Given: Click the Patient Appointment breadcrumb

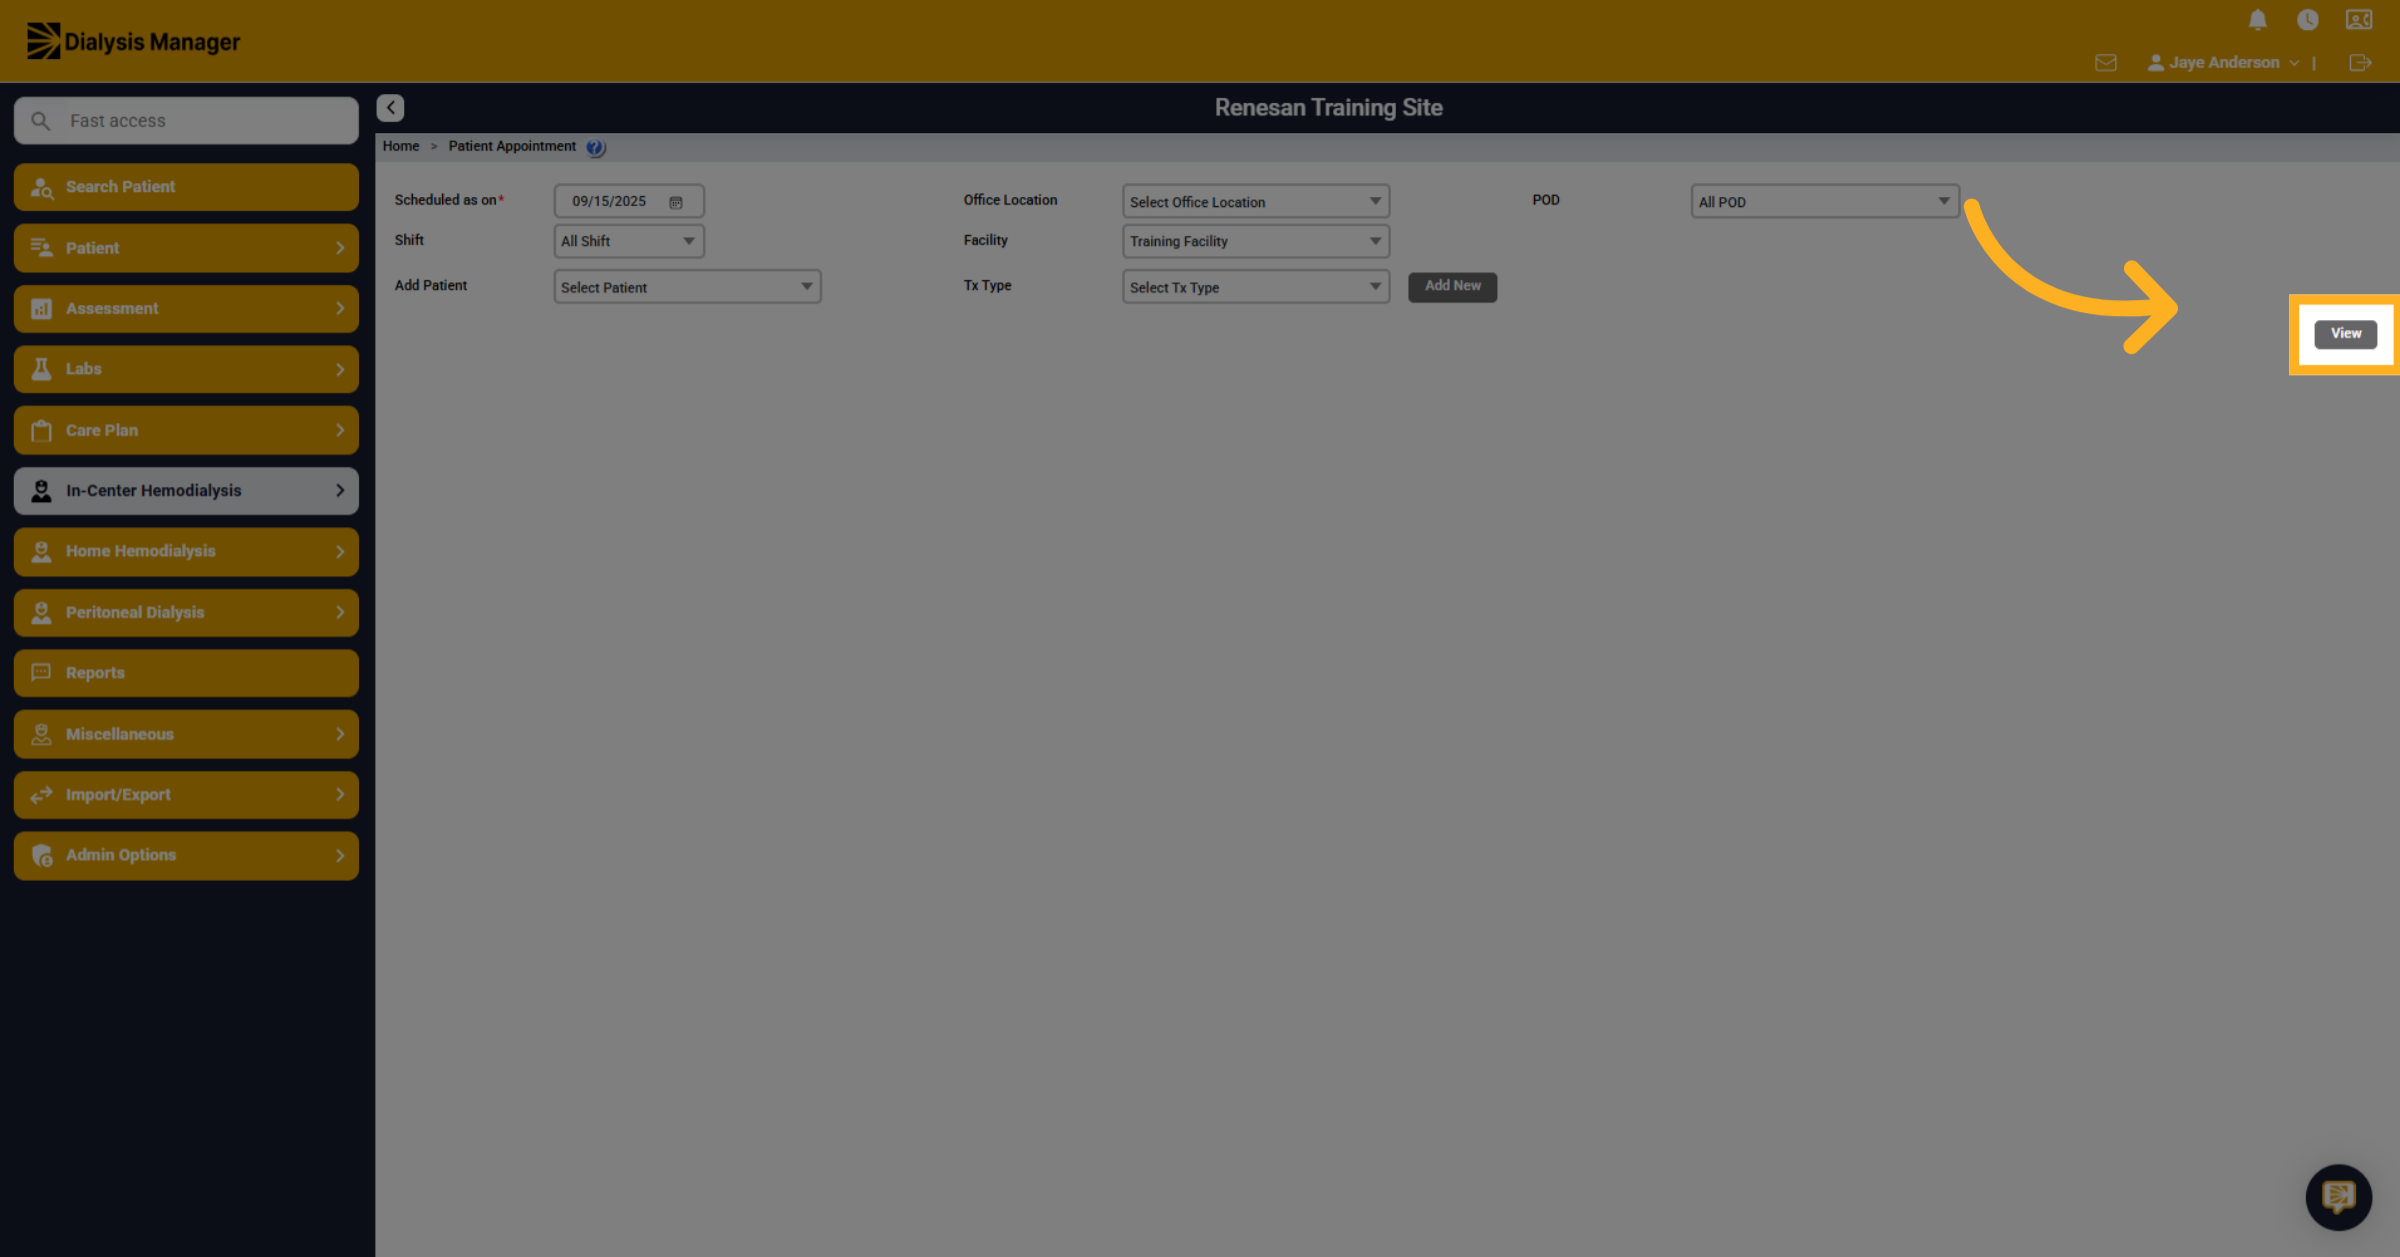Looking at the screenshot, I should [512, 146].
